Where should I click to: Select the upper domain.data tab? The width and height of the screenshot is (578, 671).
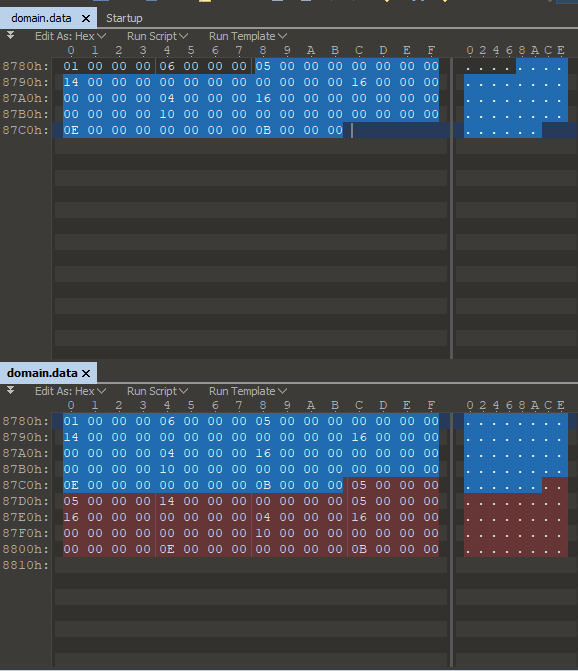click(41, 18)
